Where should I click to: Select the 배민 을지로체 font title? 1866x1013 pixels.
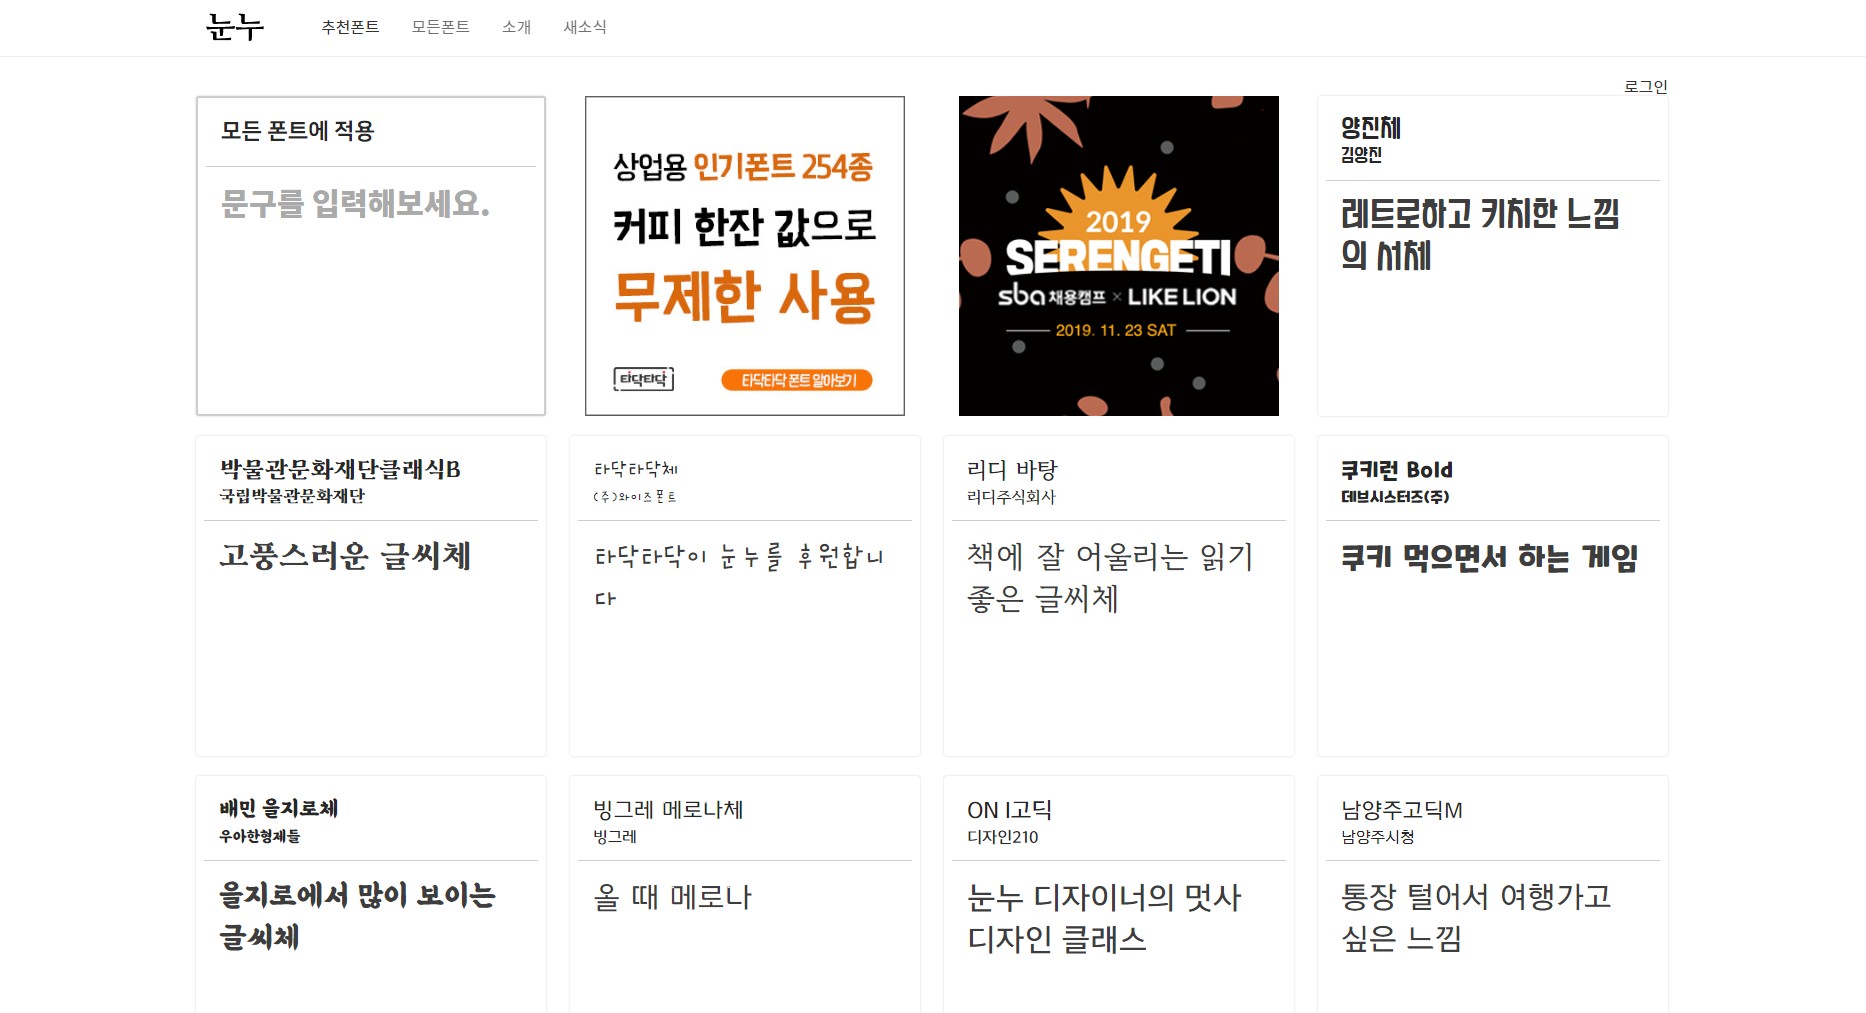click(x=279, y=808)
